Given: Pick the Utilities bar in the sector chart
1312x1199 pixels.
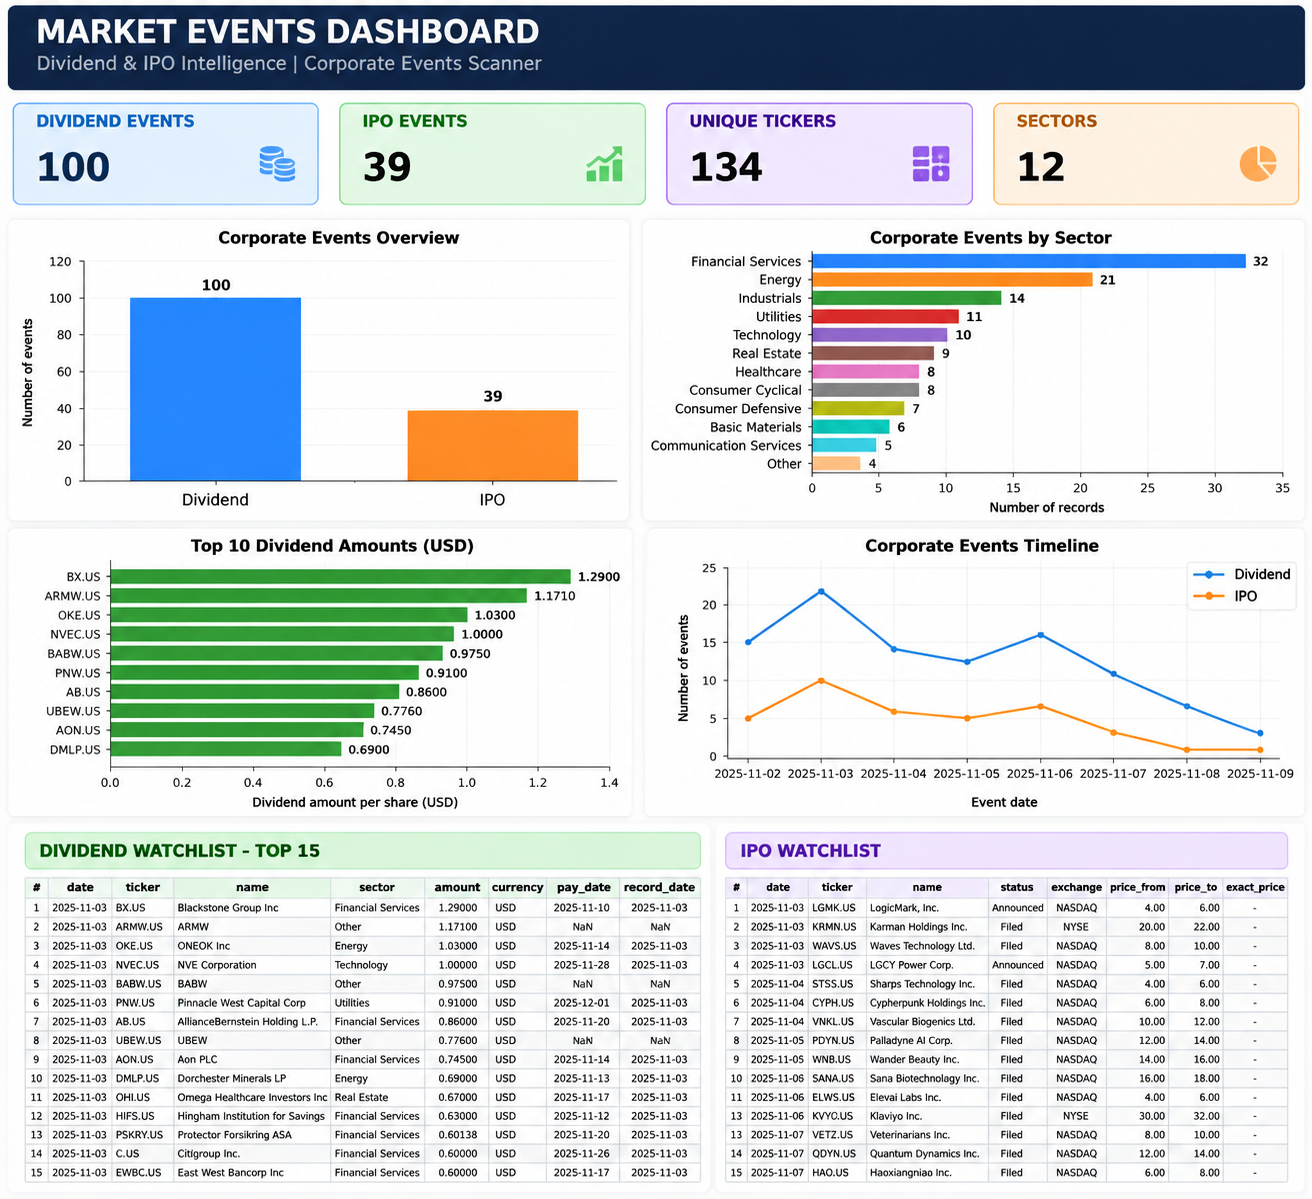Looking at the screenshot, I should pyautogui.click(x=885, y=317).
